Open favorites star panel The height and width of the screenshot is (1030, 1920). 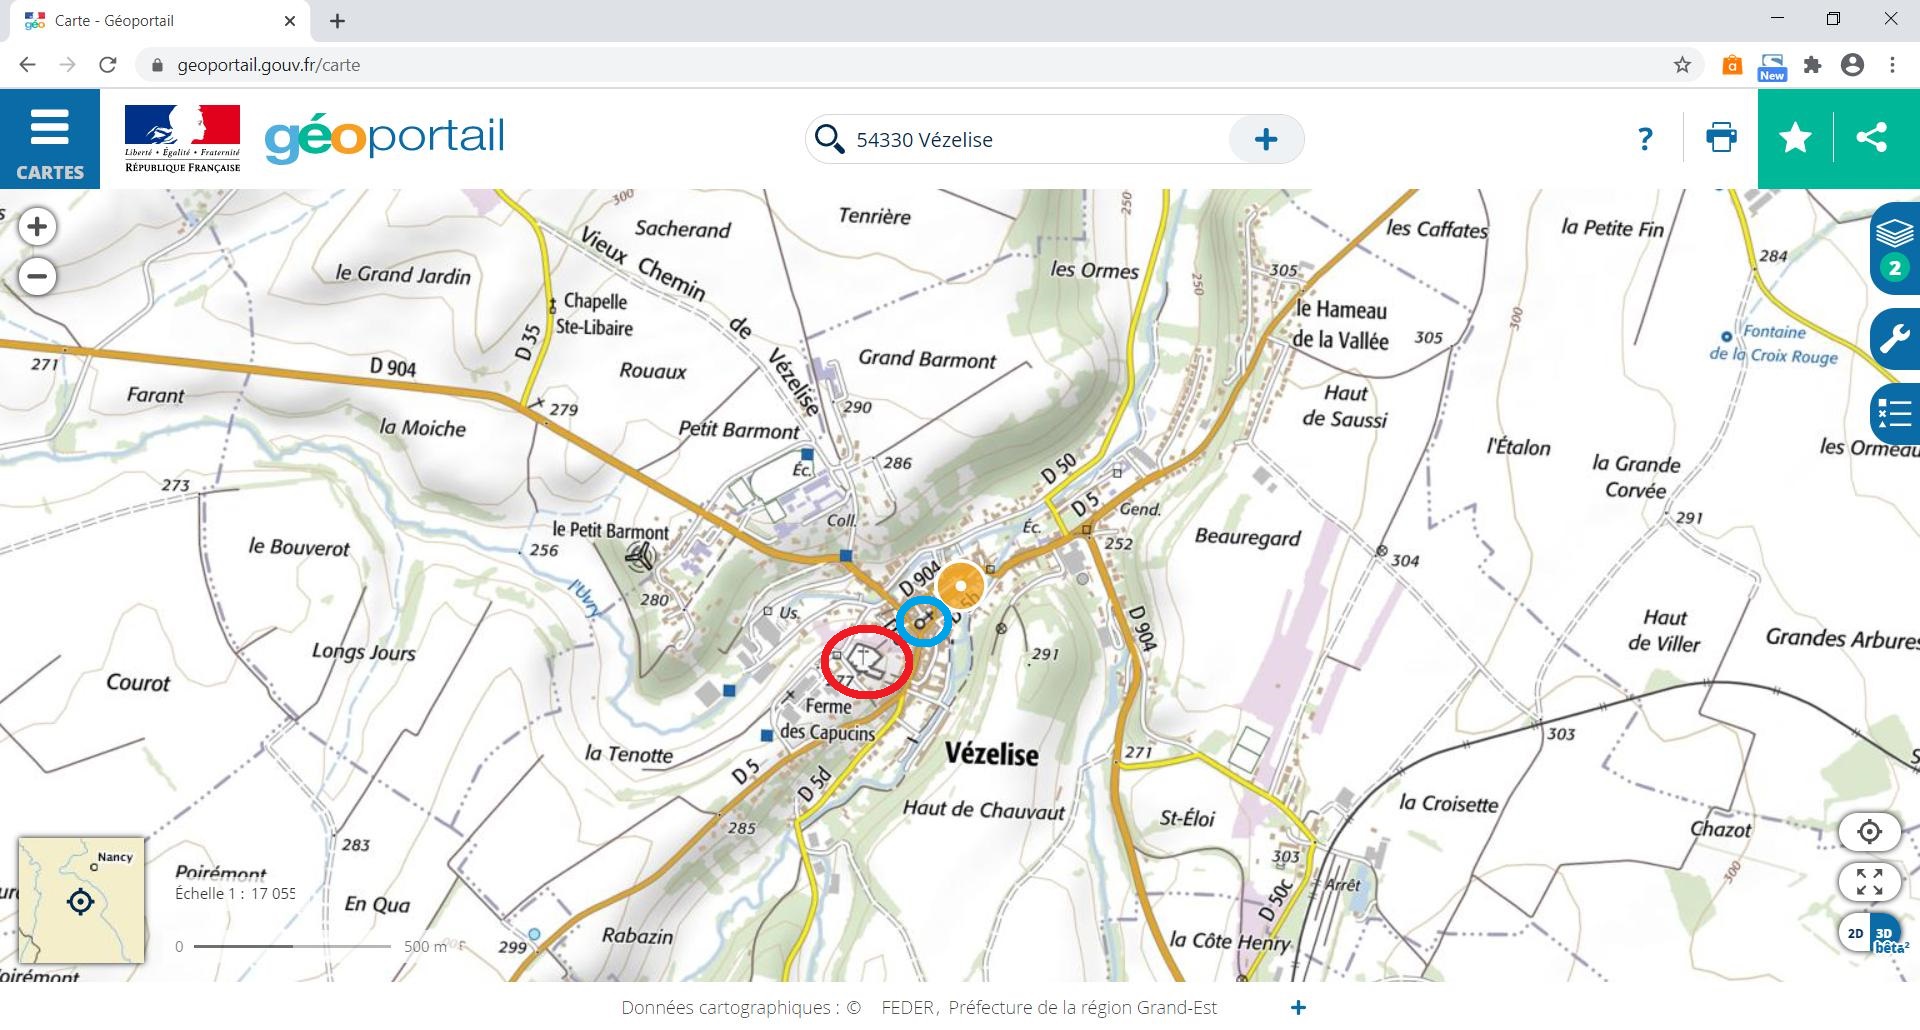[1796, 137]
